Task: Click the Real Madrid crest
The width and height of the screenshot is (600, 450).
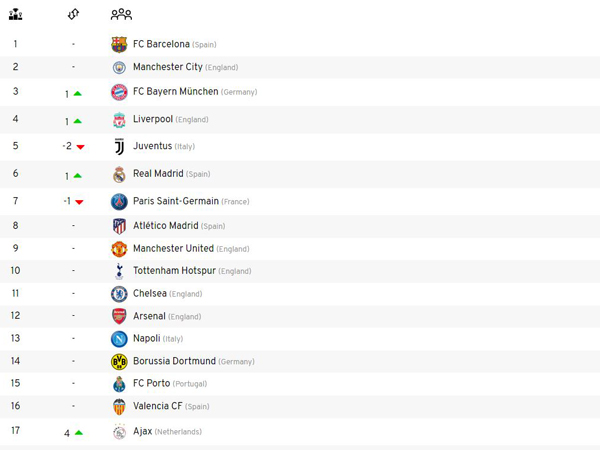Action: click(119, 174)
